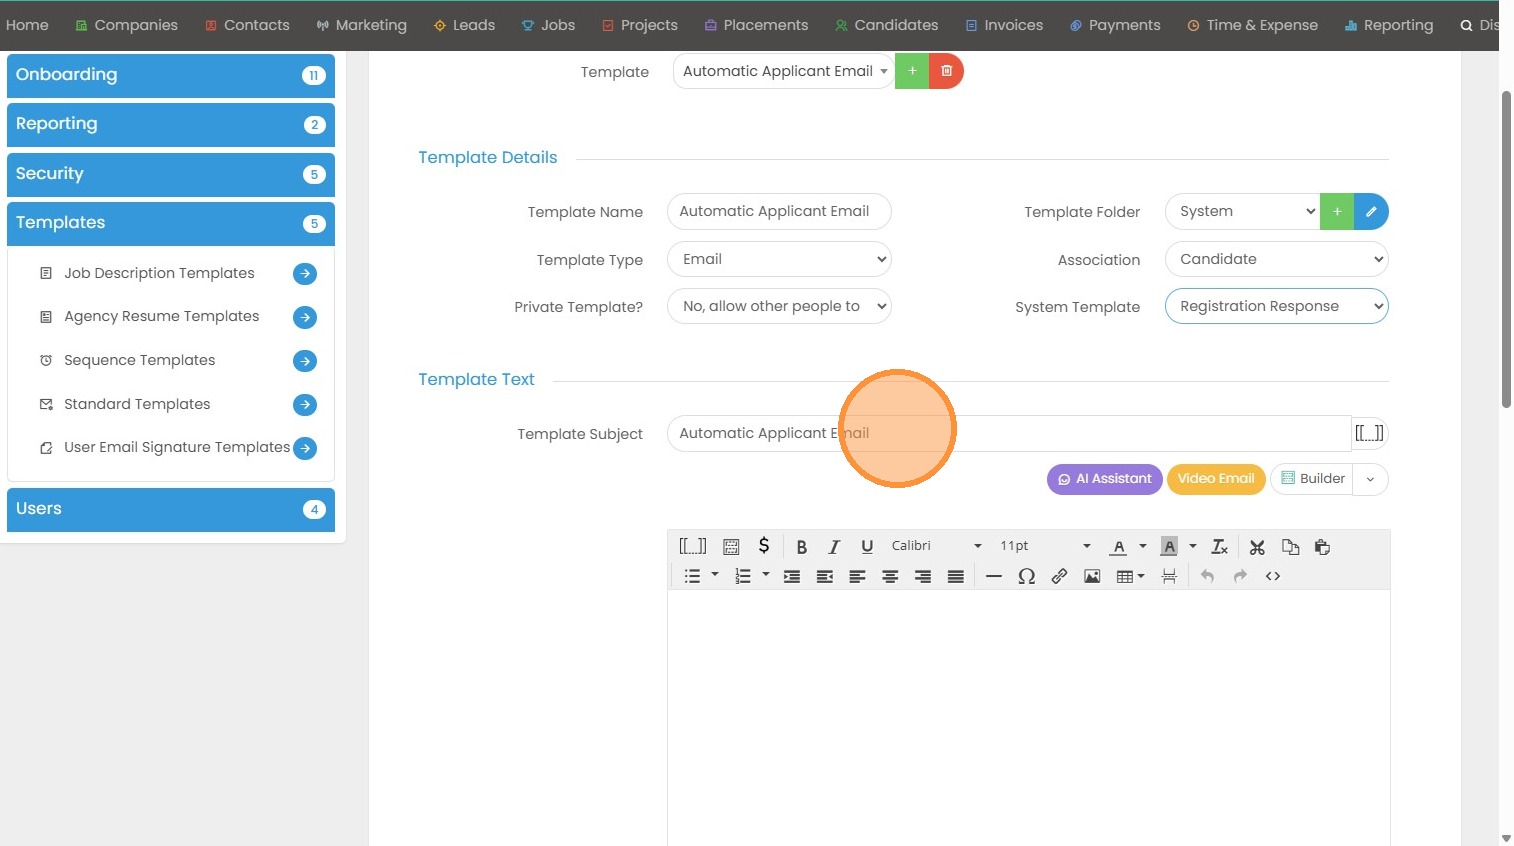This screenshot has height=846, width=1514.
Task: Clear formatting in the editor
Action: click(1219, 547)
